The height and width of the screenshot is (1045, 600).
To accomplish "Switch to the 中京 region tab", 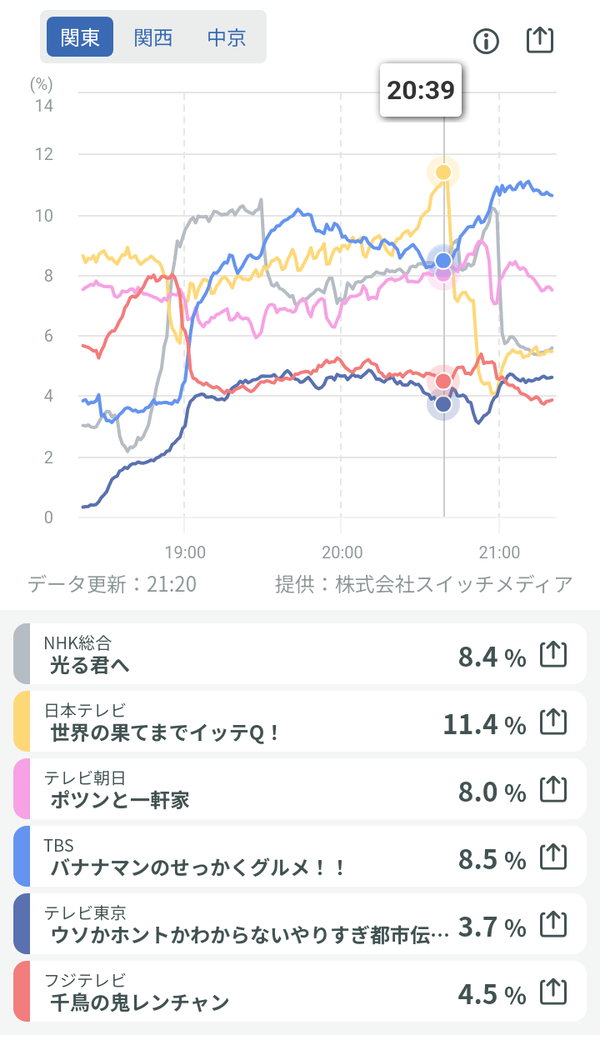I will [227, 37].
